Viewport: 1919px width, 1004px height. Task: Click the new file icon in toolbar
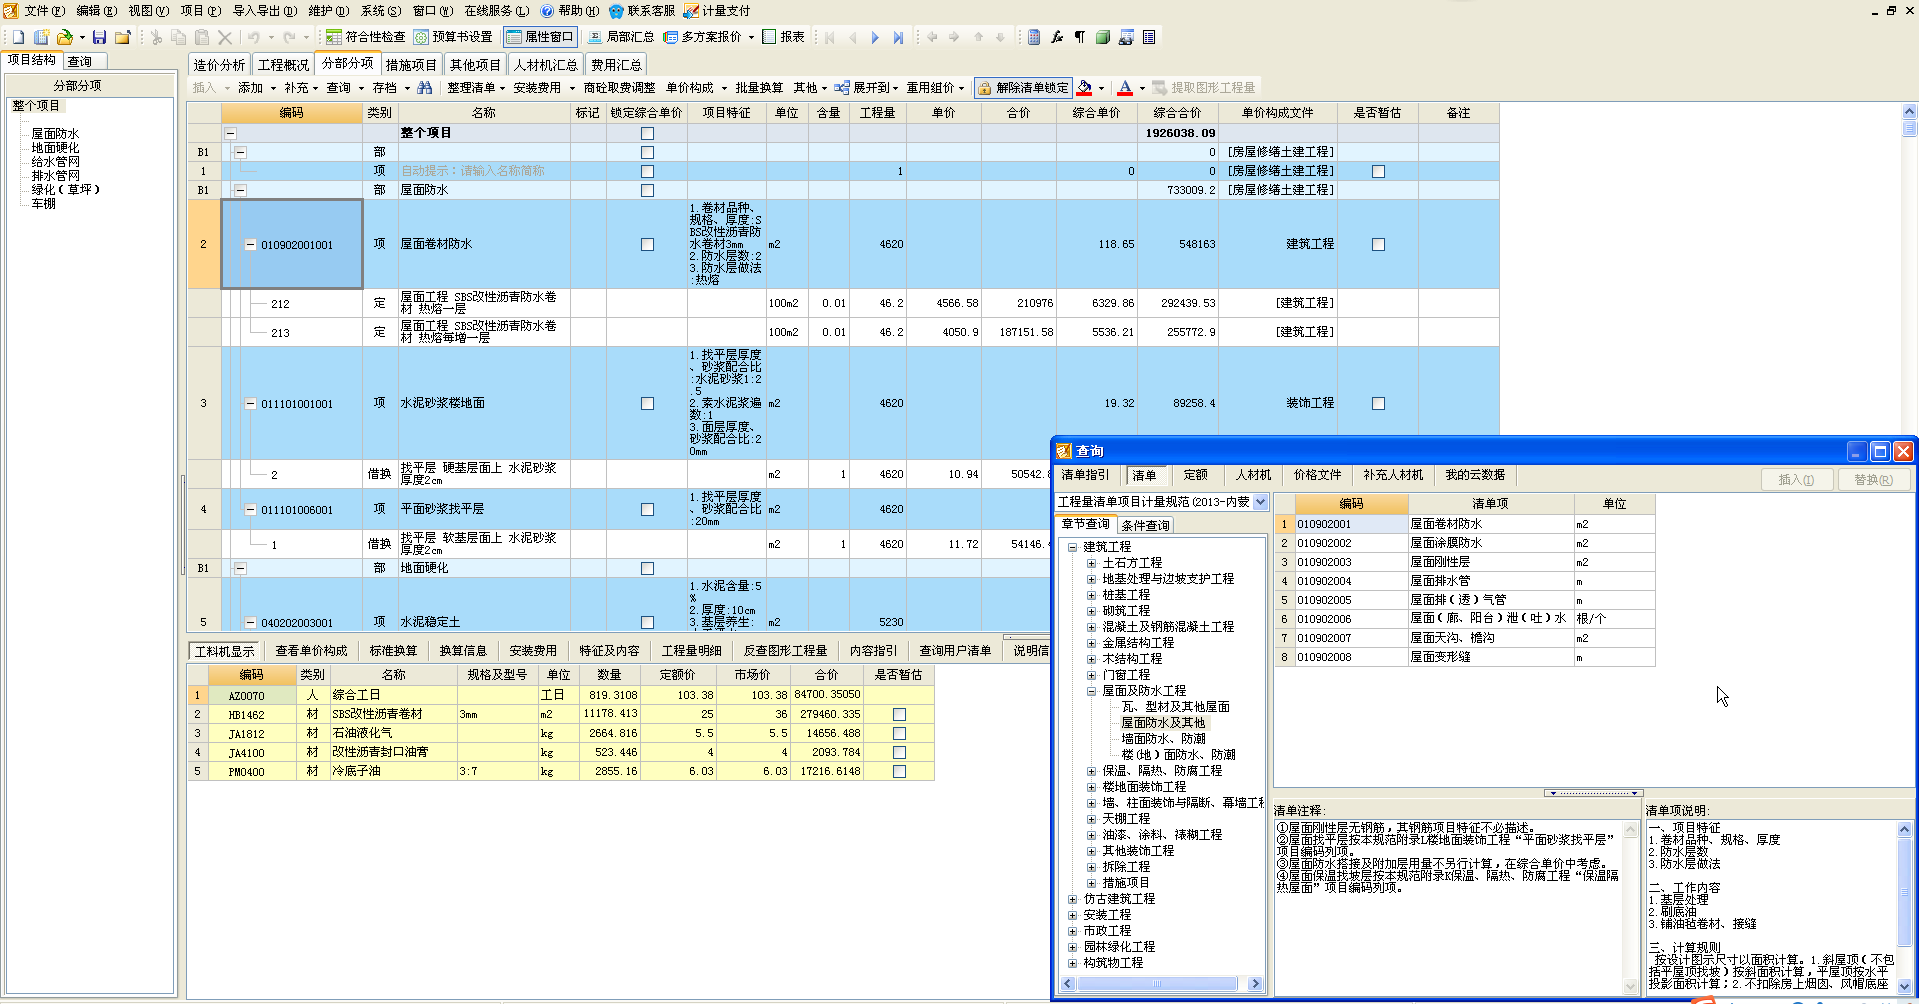pyautogui.click(x=18, y=37)
